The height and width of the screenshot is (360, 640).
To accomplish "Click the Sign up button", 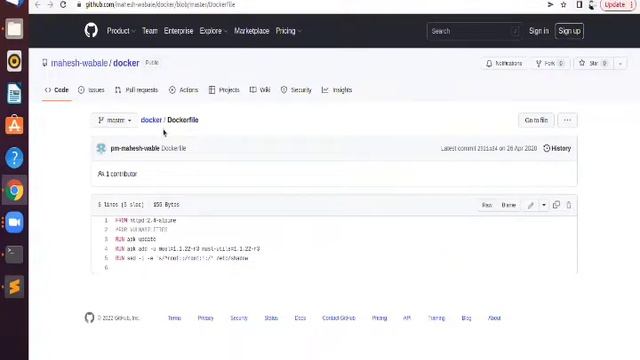I will tap(569, 31).
